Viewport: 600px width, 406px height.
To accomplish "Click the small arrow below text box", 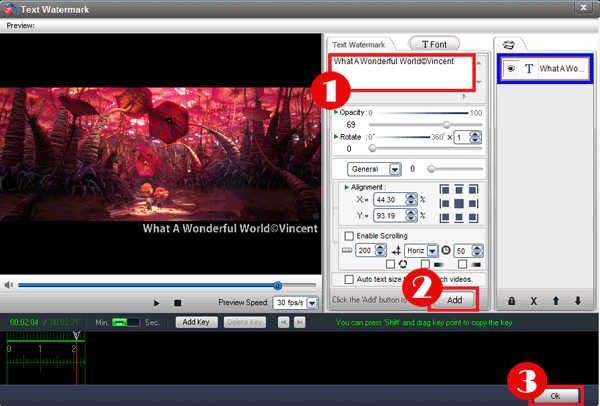I will [x=464, y=96].
